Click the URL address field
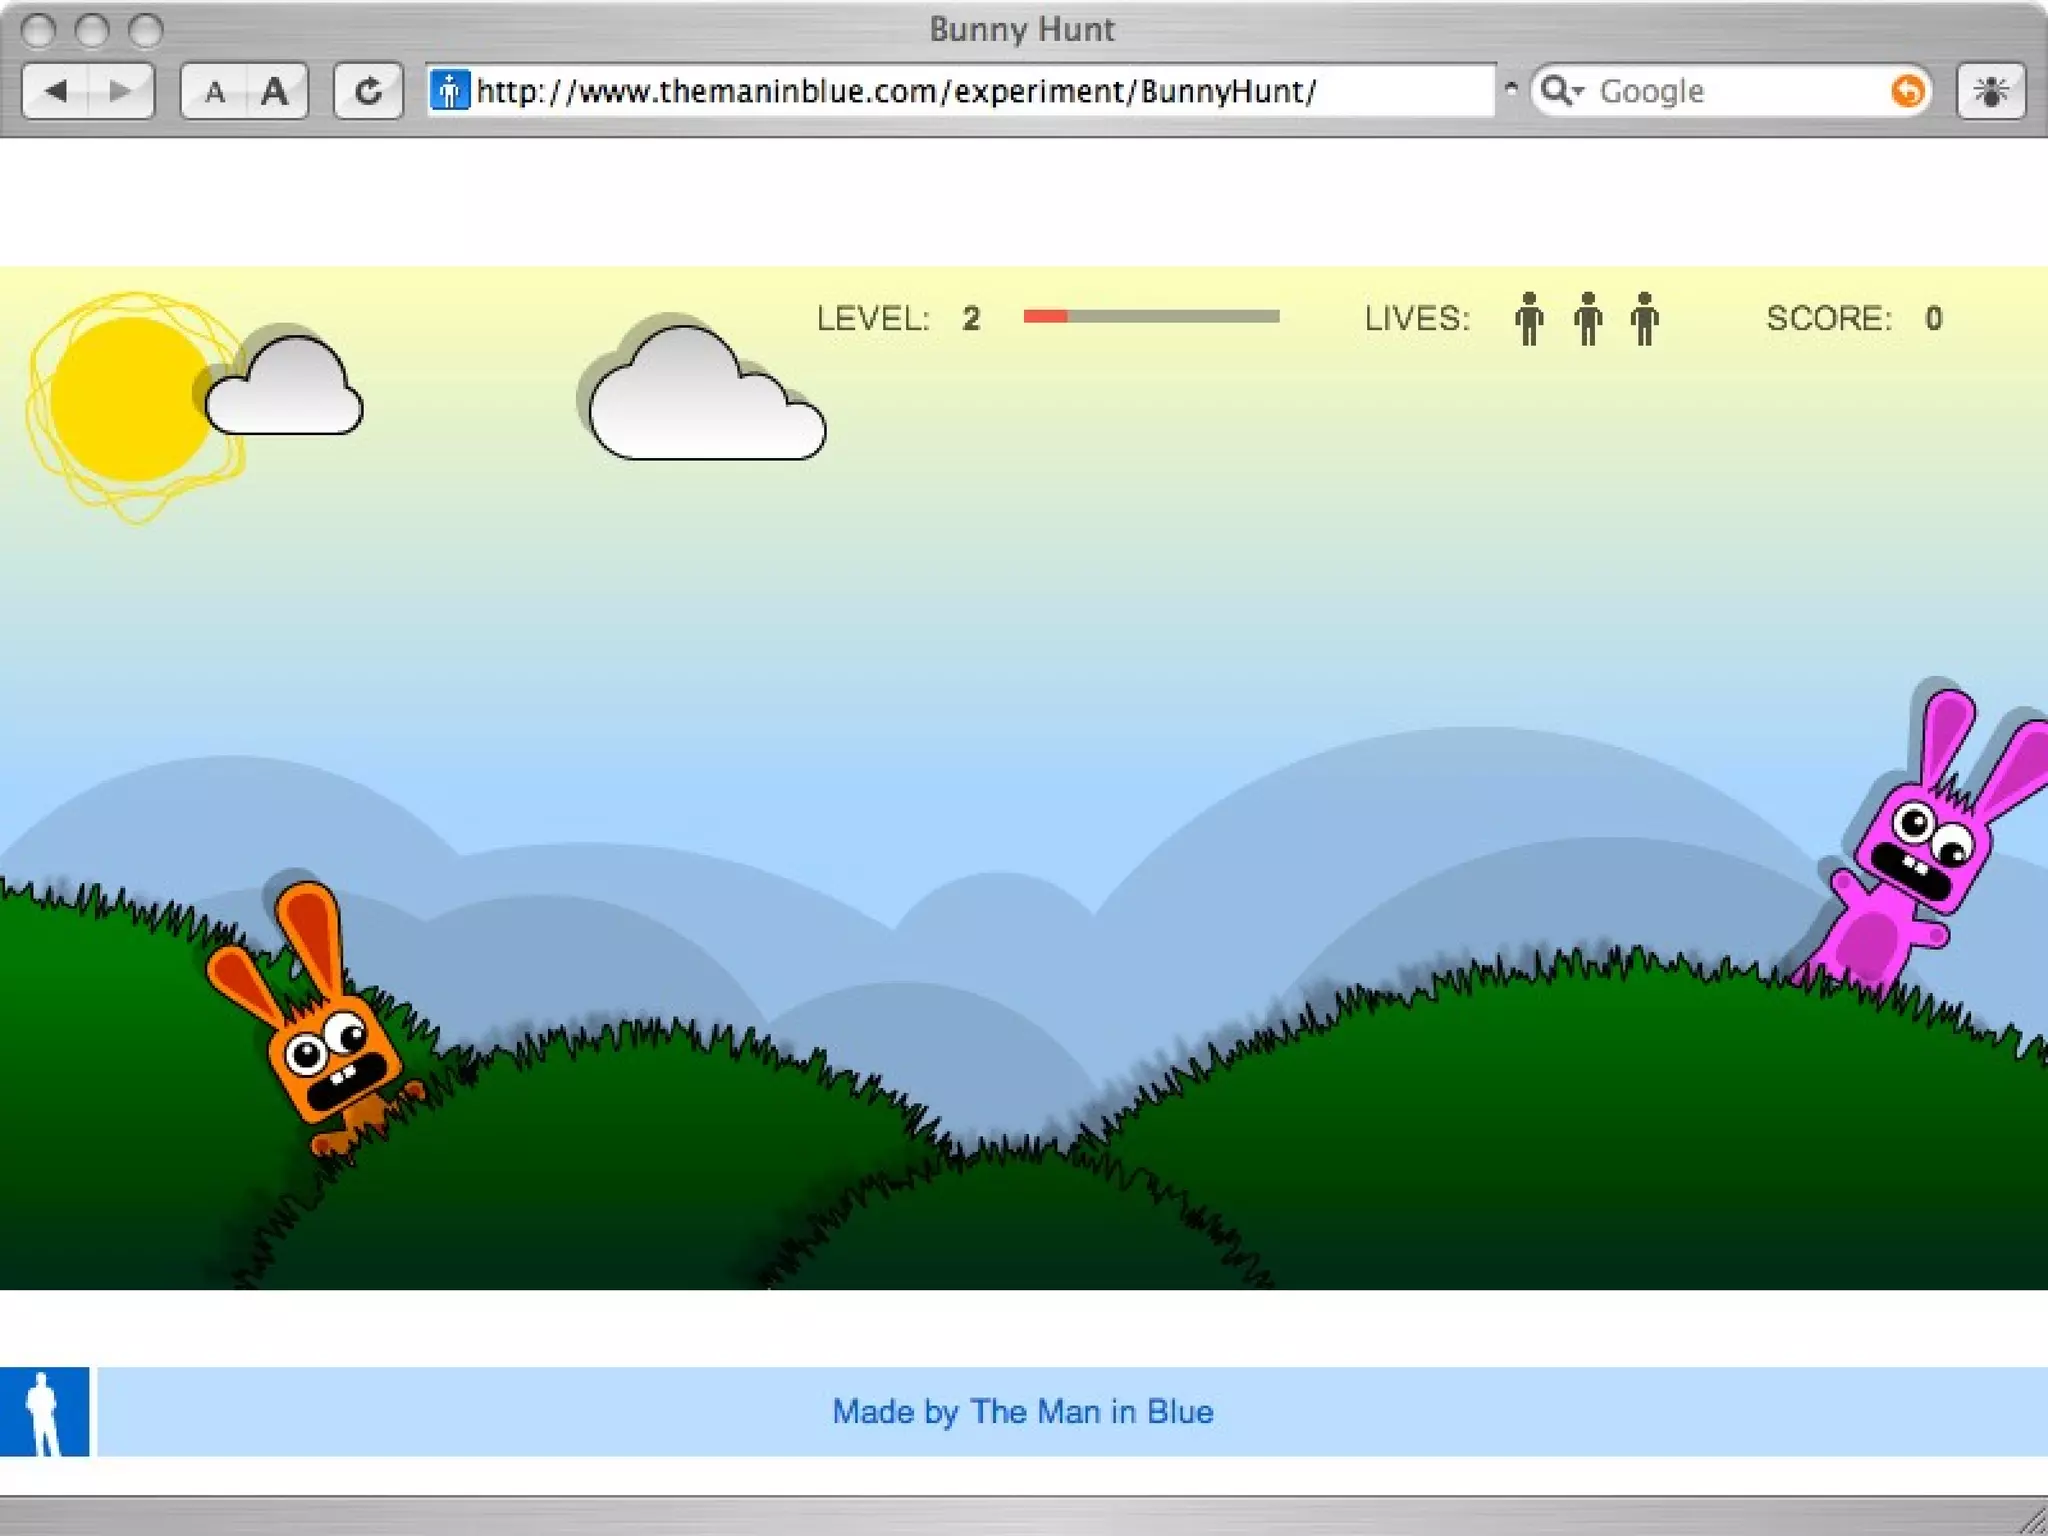 click(900, 91)
